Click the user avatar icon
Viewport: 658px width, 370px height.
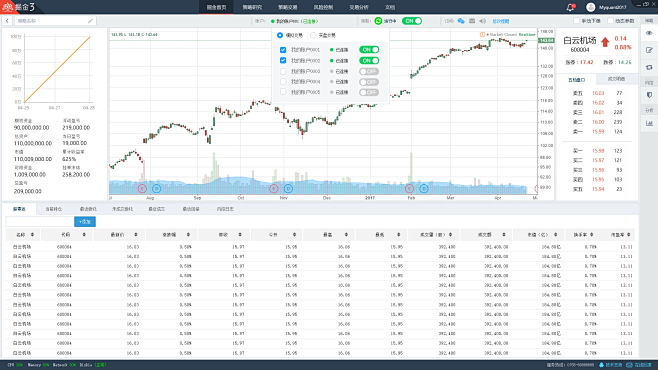[x=590, y=7]
